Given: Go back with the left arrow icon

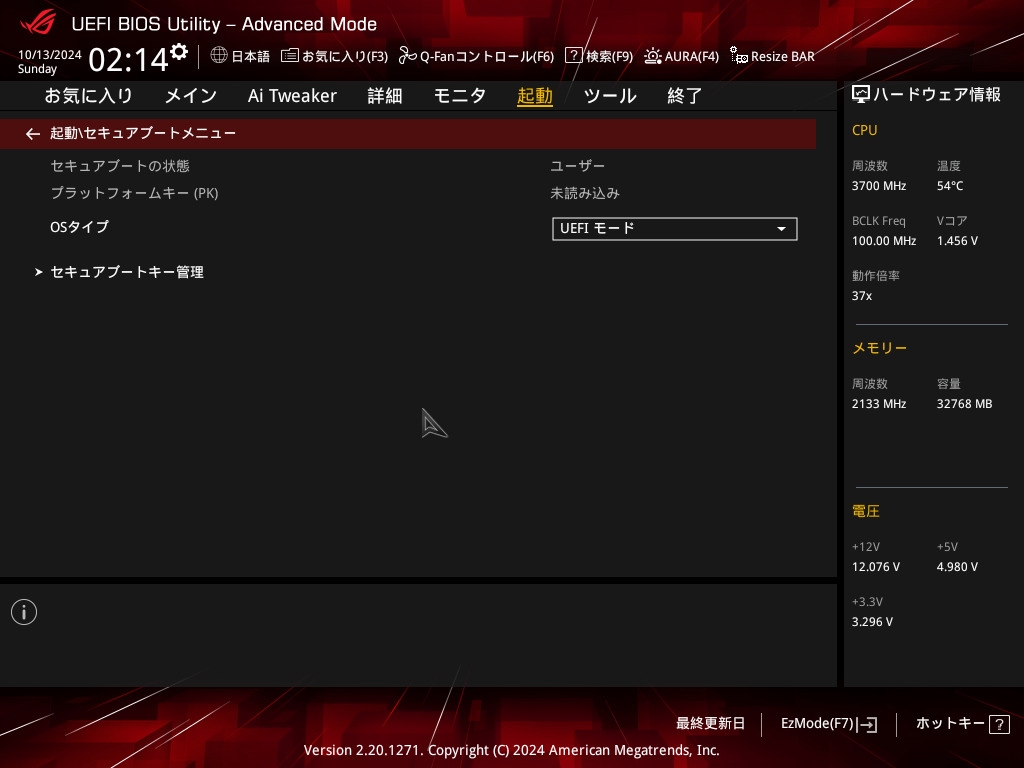Looking at the screenshot, I should point(33,134).
